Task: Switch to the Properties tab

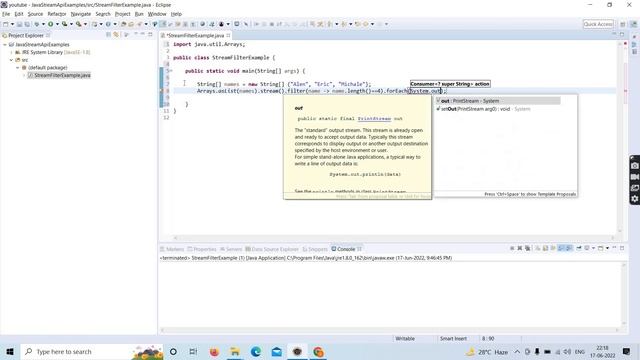Action: pos(202,249)
